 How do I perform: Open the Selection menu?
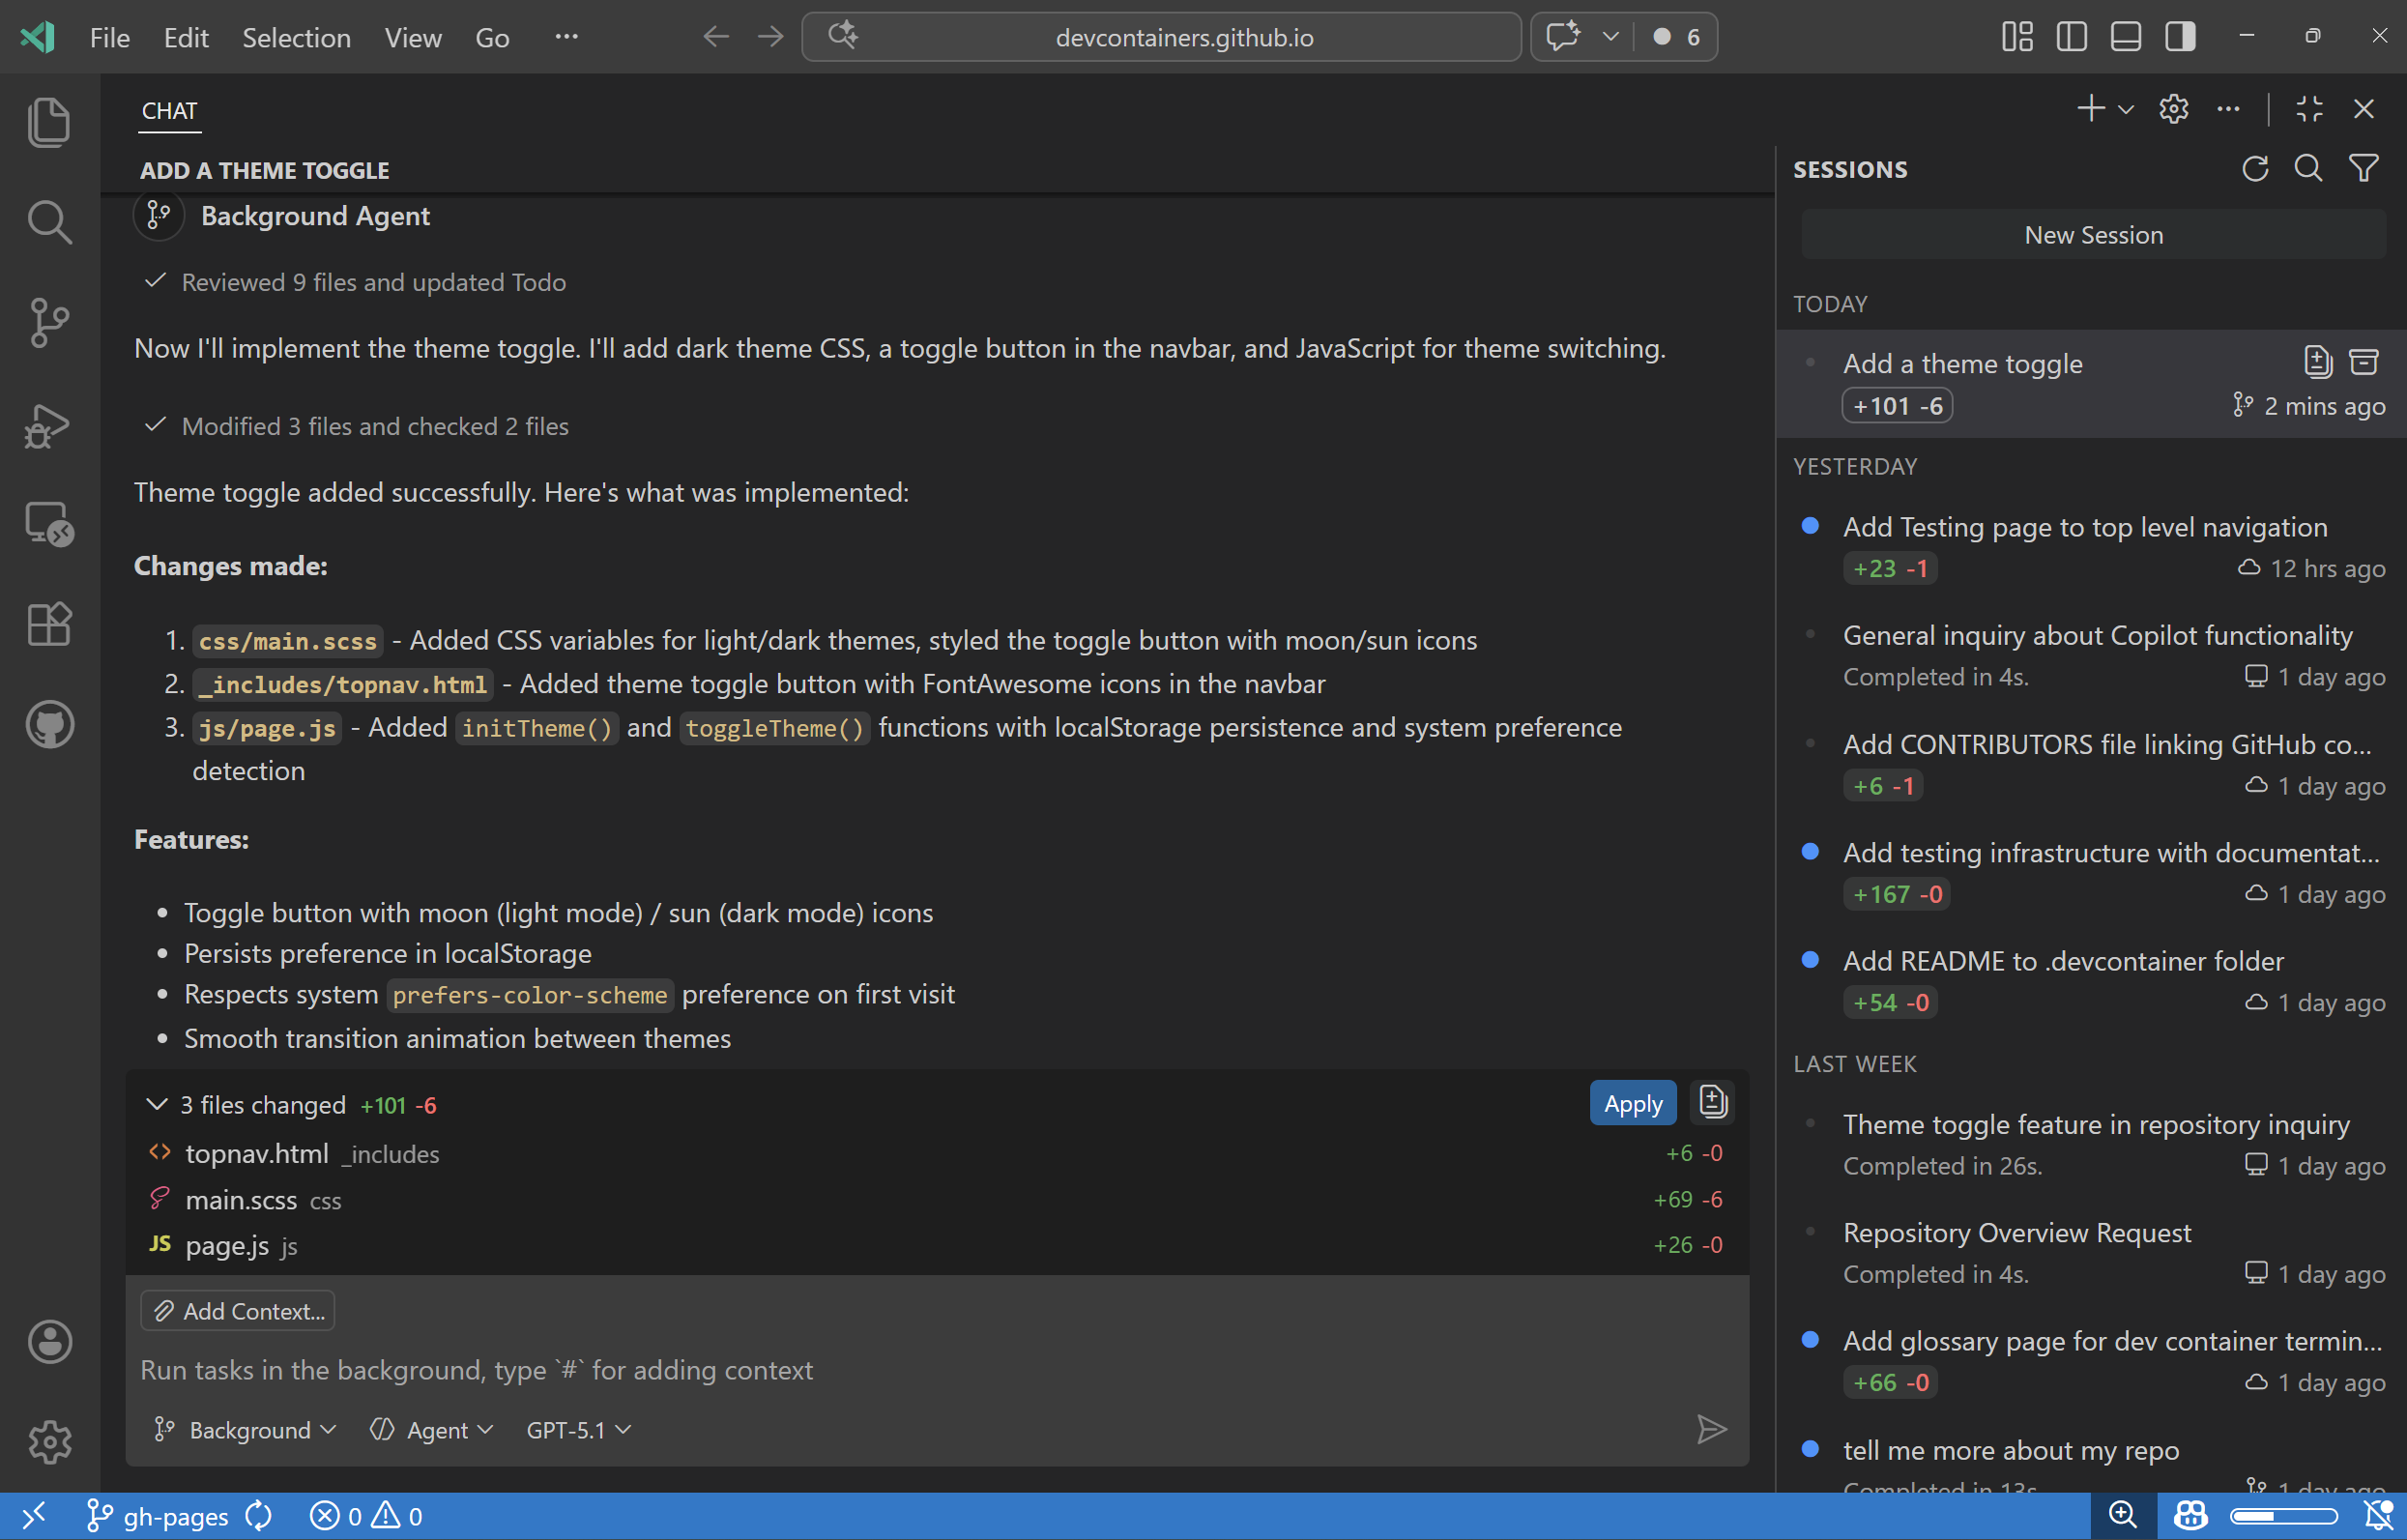[x=296, y=37]
